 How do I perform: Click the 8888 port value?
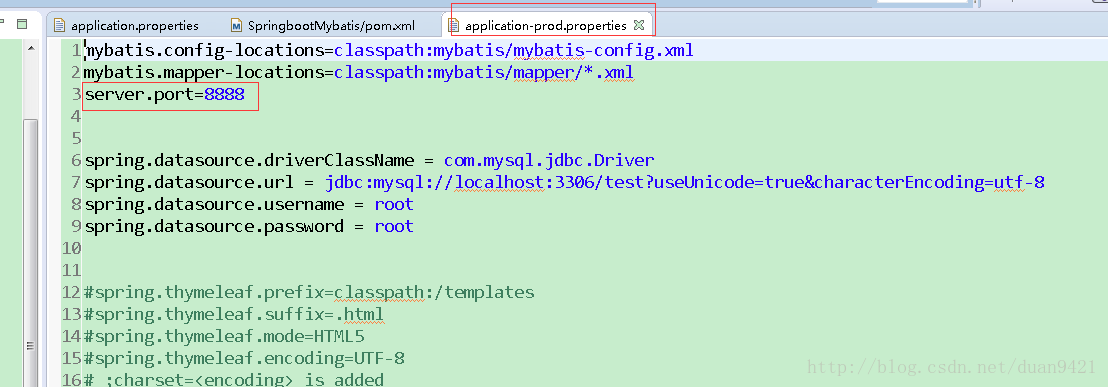coord(224,95)
